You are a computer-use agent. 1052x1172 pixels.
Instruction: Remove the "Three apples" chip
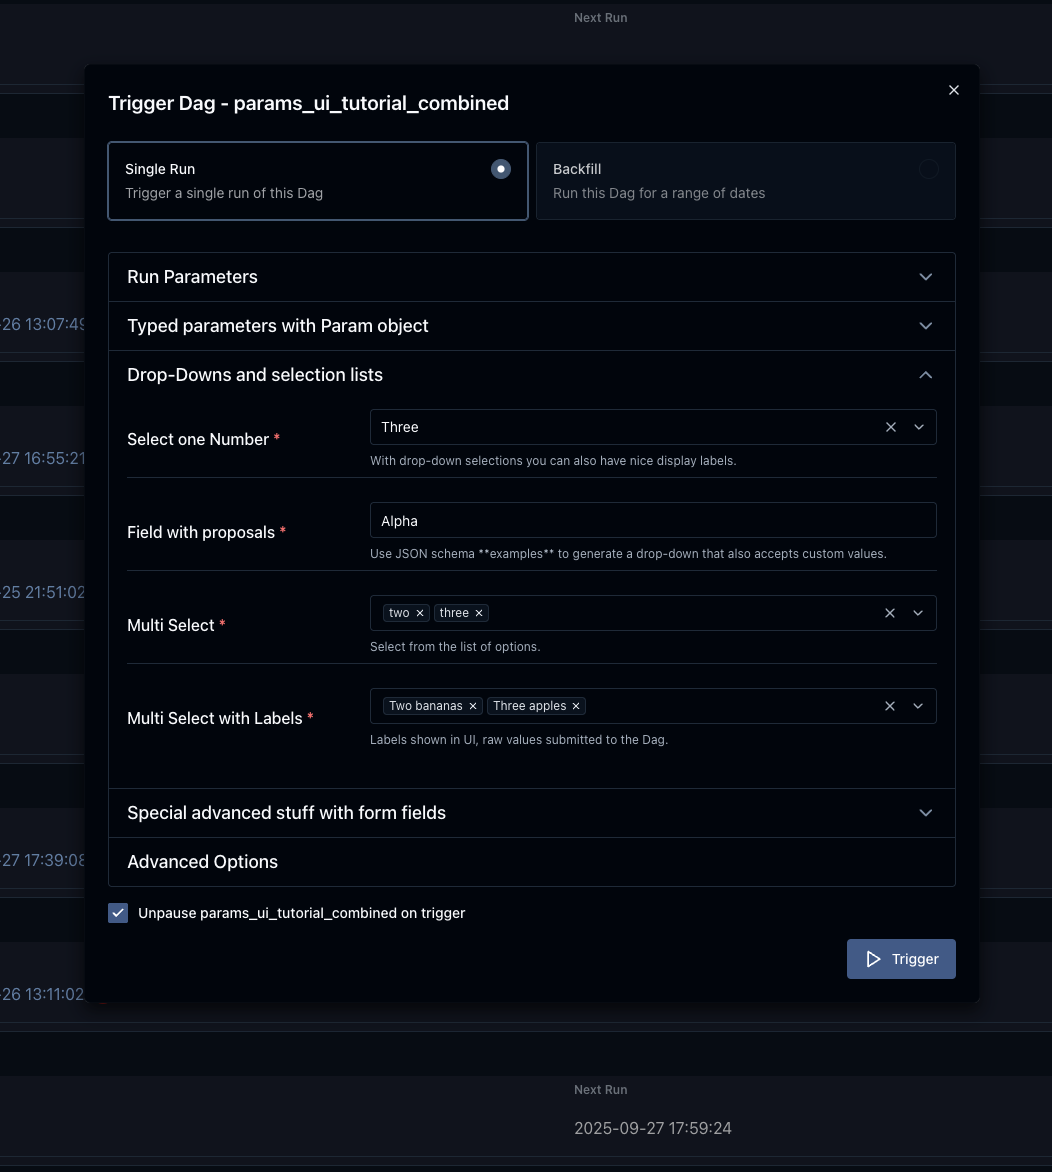click(576, 705)
